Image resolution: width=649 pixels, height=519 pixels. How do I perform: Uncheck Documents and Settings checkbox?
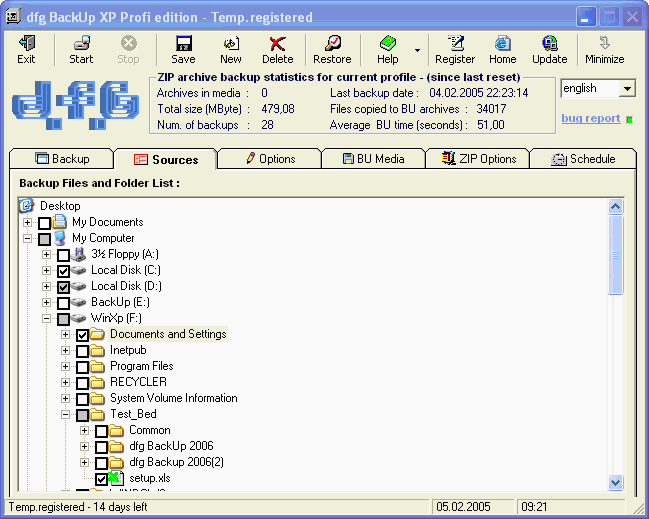tap(82, 335)
